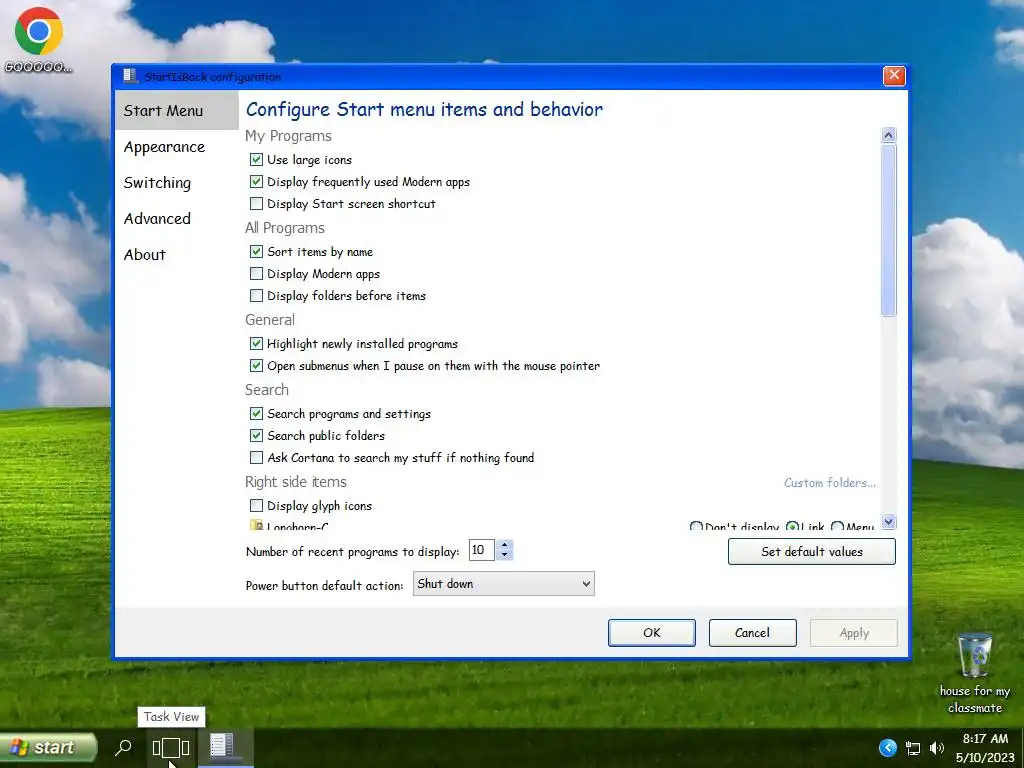Click the blue arrow tray icon
This screenshot has width=1024, height=768.
point(888,747)
